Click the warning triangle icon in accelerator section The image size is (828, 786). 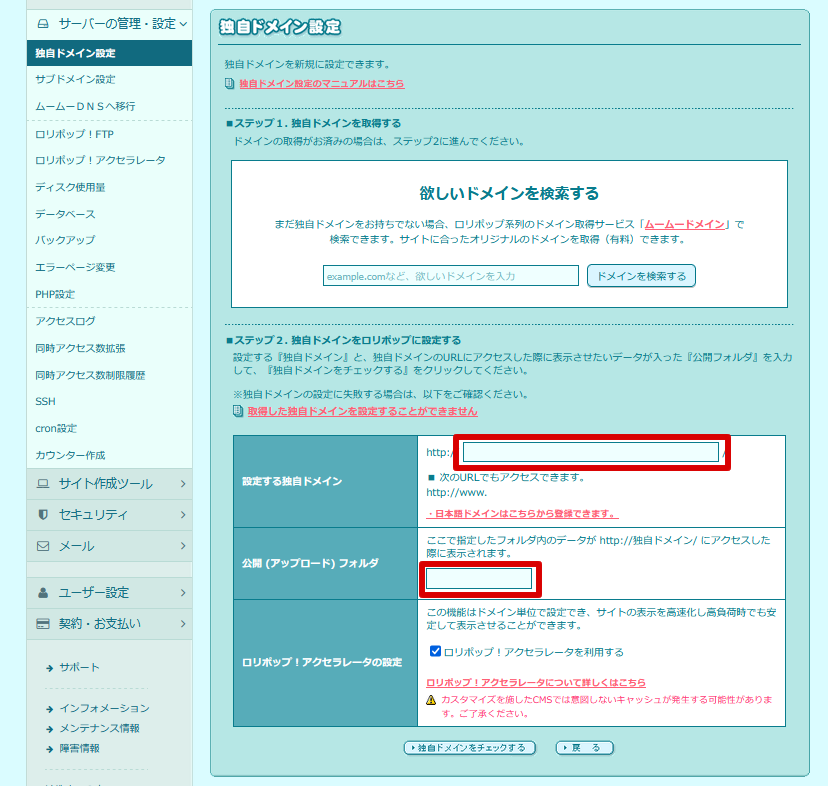click(x=432, y=701)
